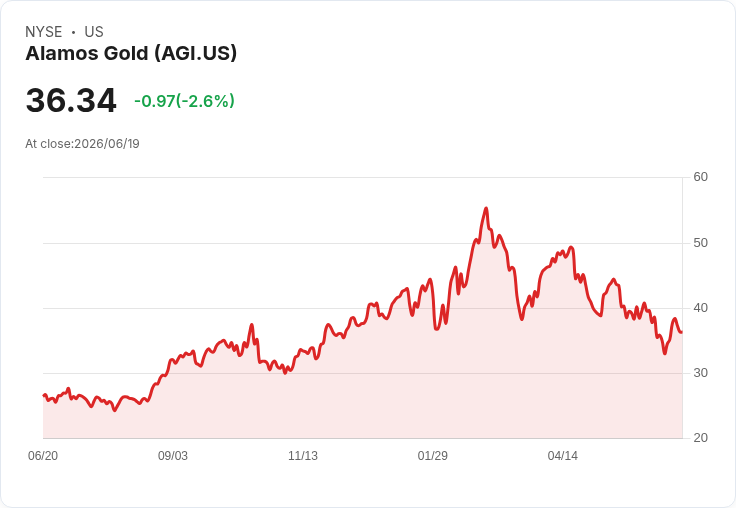736x508 pixels.
Task: Click the 60 price axis label
Action: pyautogui.click(x=700, y=177)
